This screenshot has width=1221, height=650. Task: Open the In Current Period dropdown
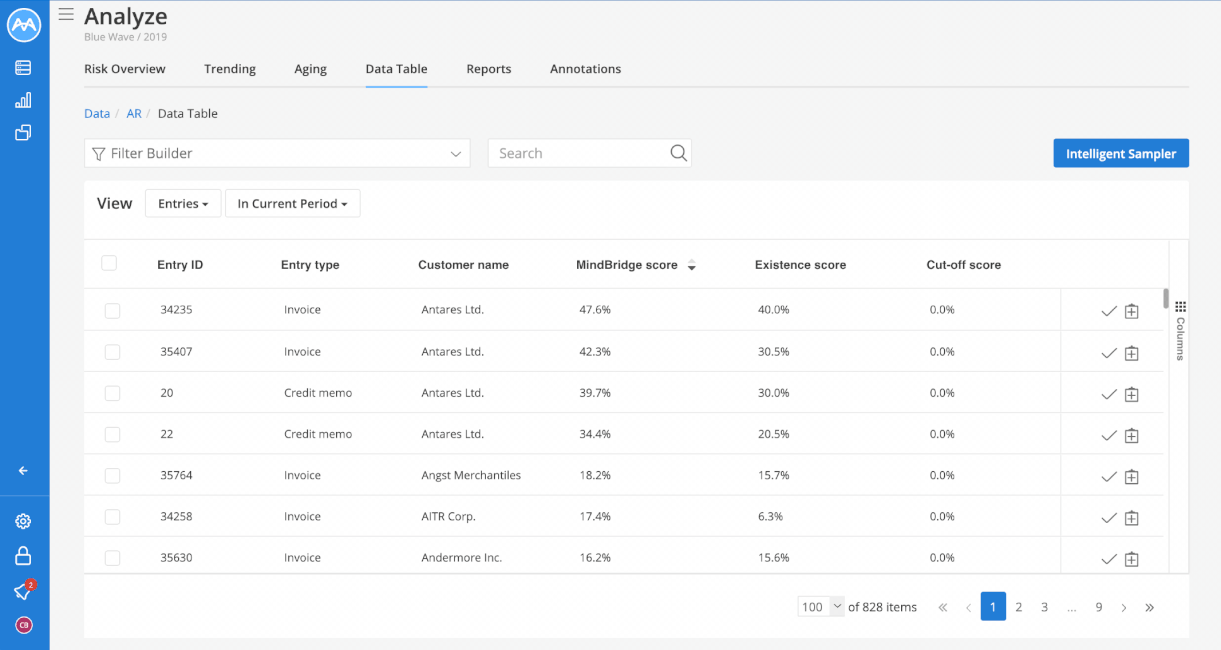[x=292, y=203]
